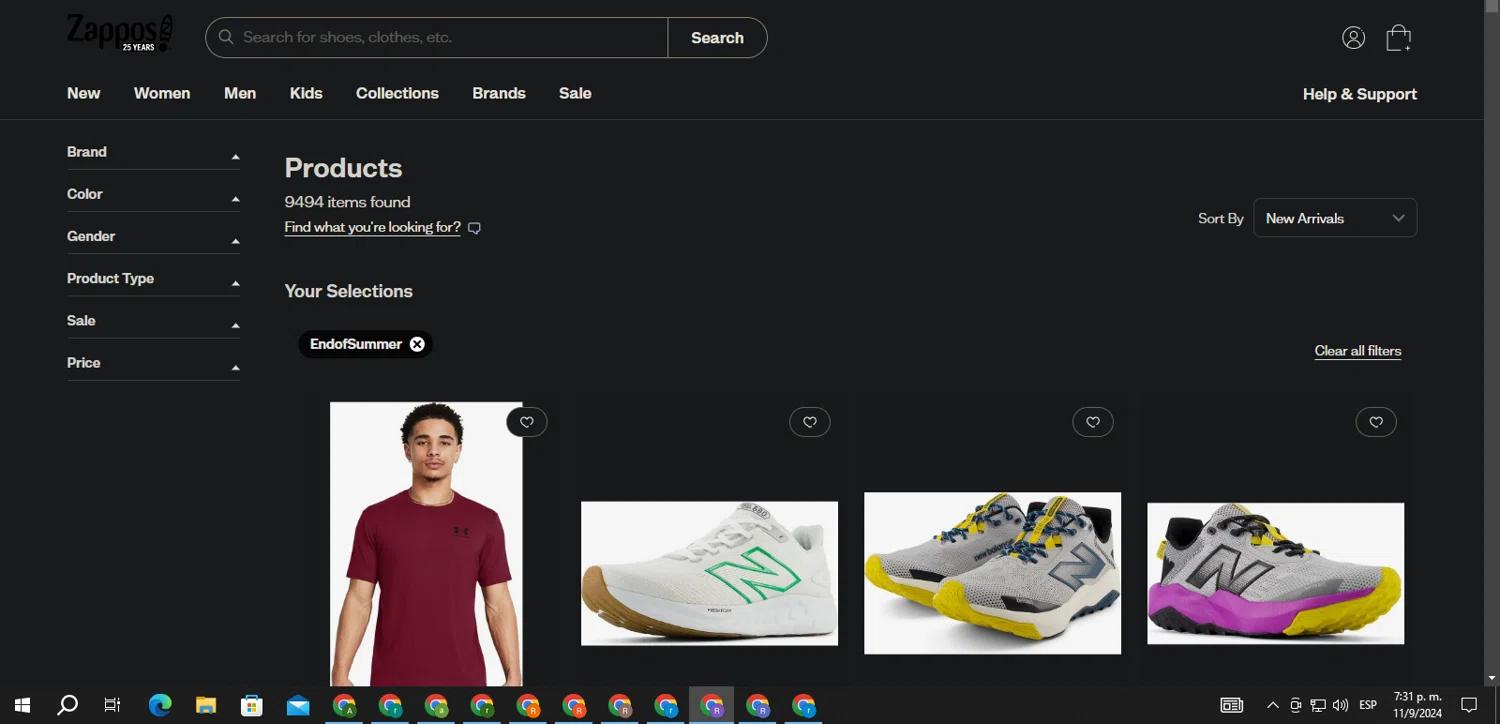Open notification center icon
The image size is (1500, 724).
point(1469,705)
